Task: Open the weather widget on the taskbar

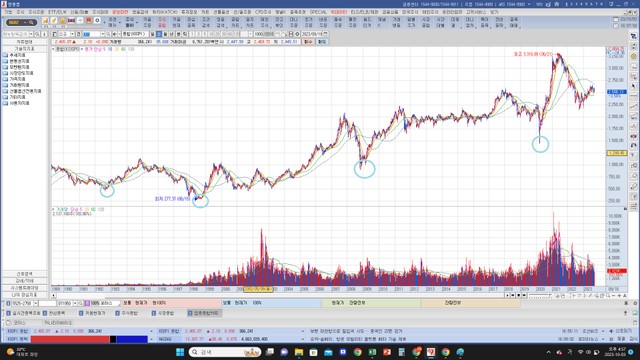Action: [22, 352]
